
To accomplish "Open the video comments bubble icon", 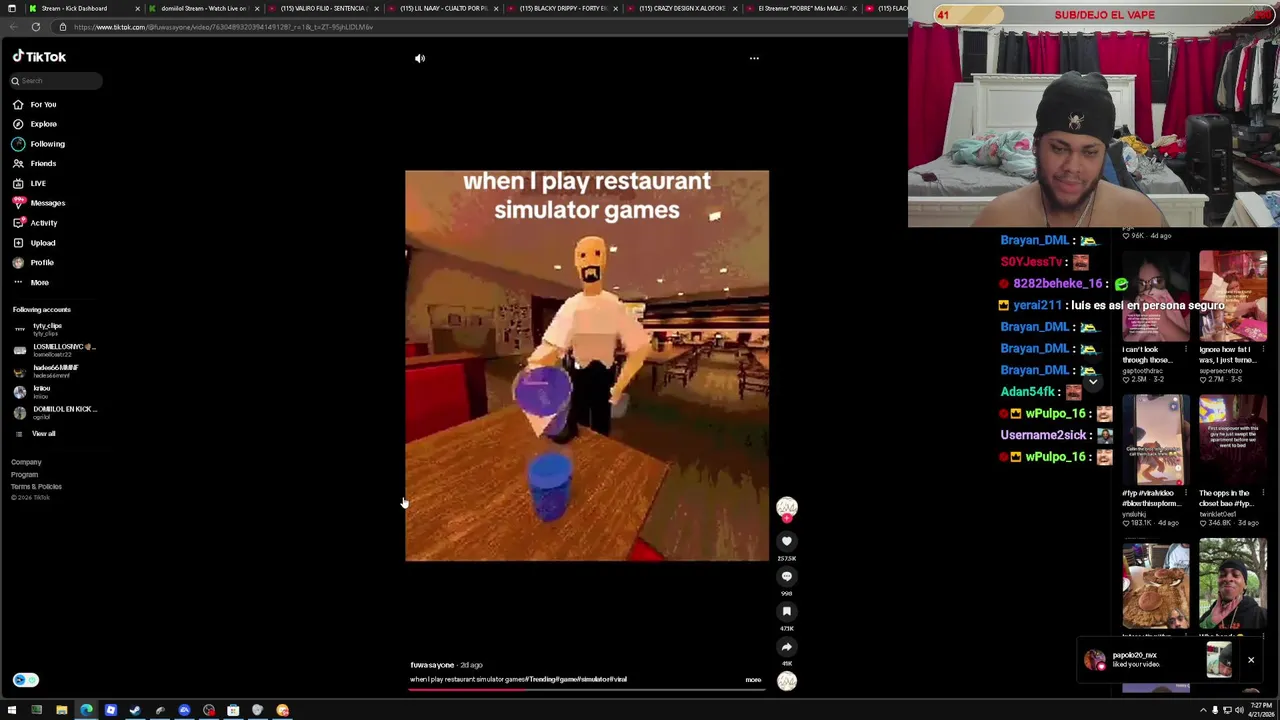I will tap(787, 576).
